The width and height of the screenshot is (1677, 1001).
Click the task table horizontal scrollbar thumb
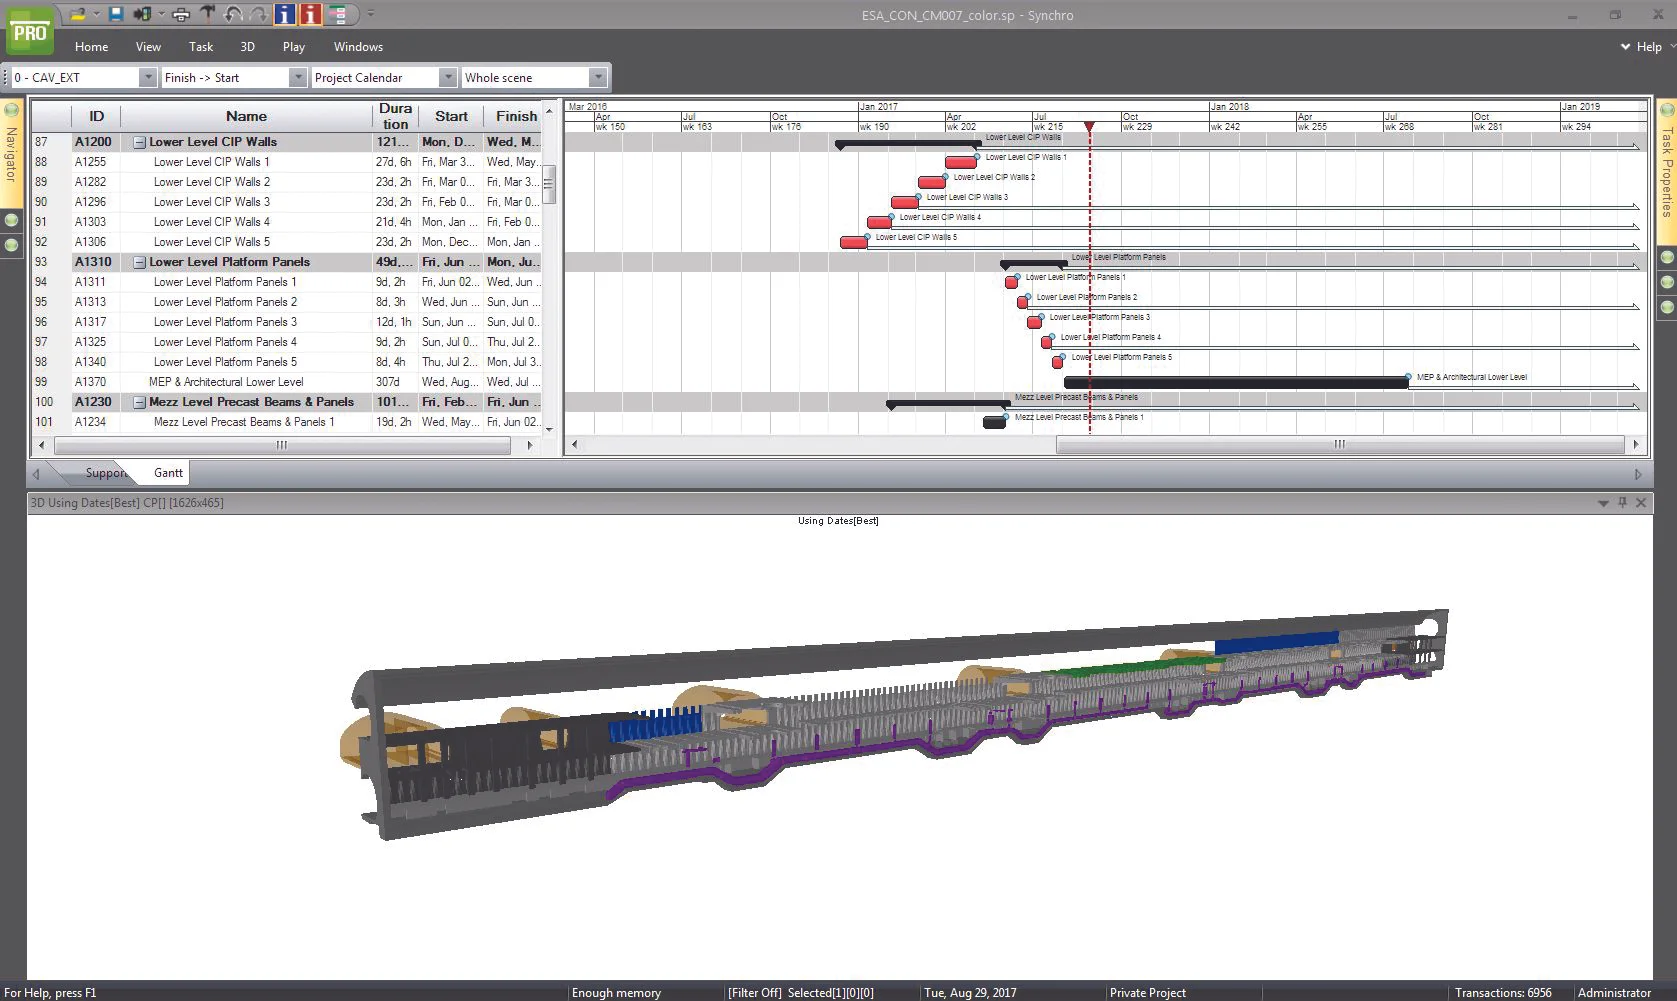point(282,445)
